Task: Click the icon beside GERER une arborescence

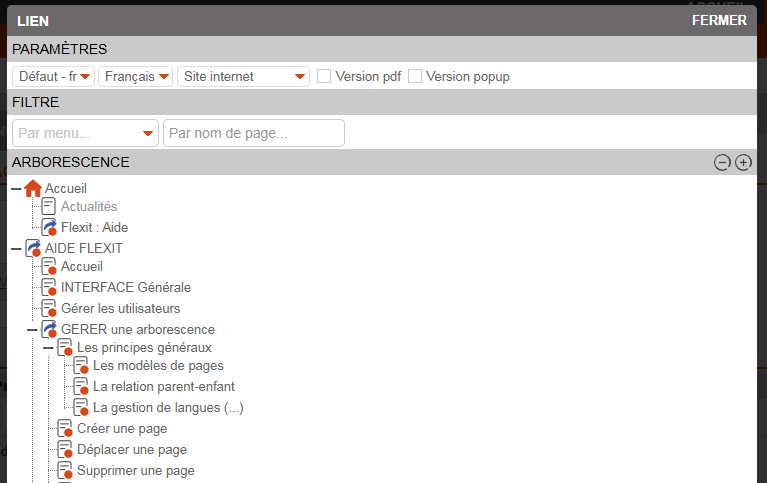Action: 49,329
